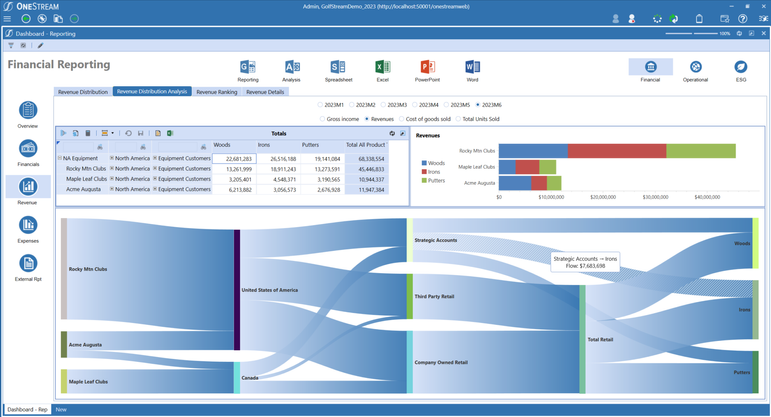
Task: Refresh the Totals grid panel
Action: pos(392,133)
